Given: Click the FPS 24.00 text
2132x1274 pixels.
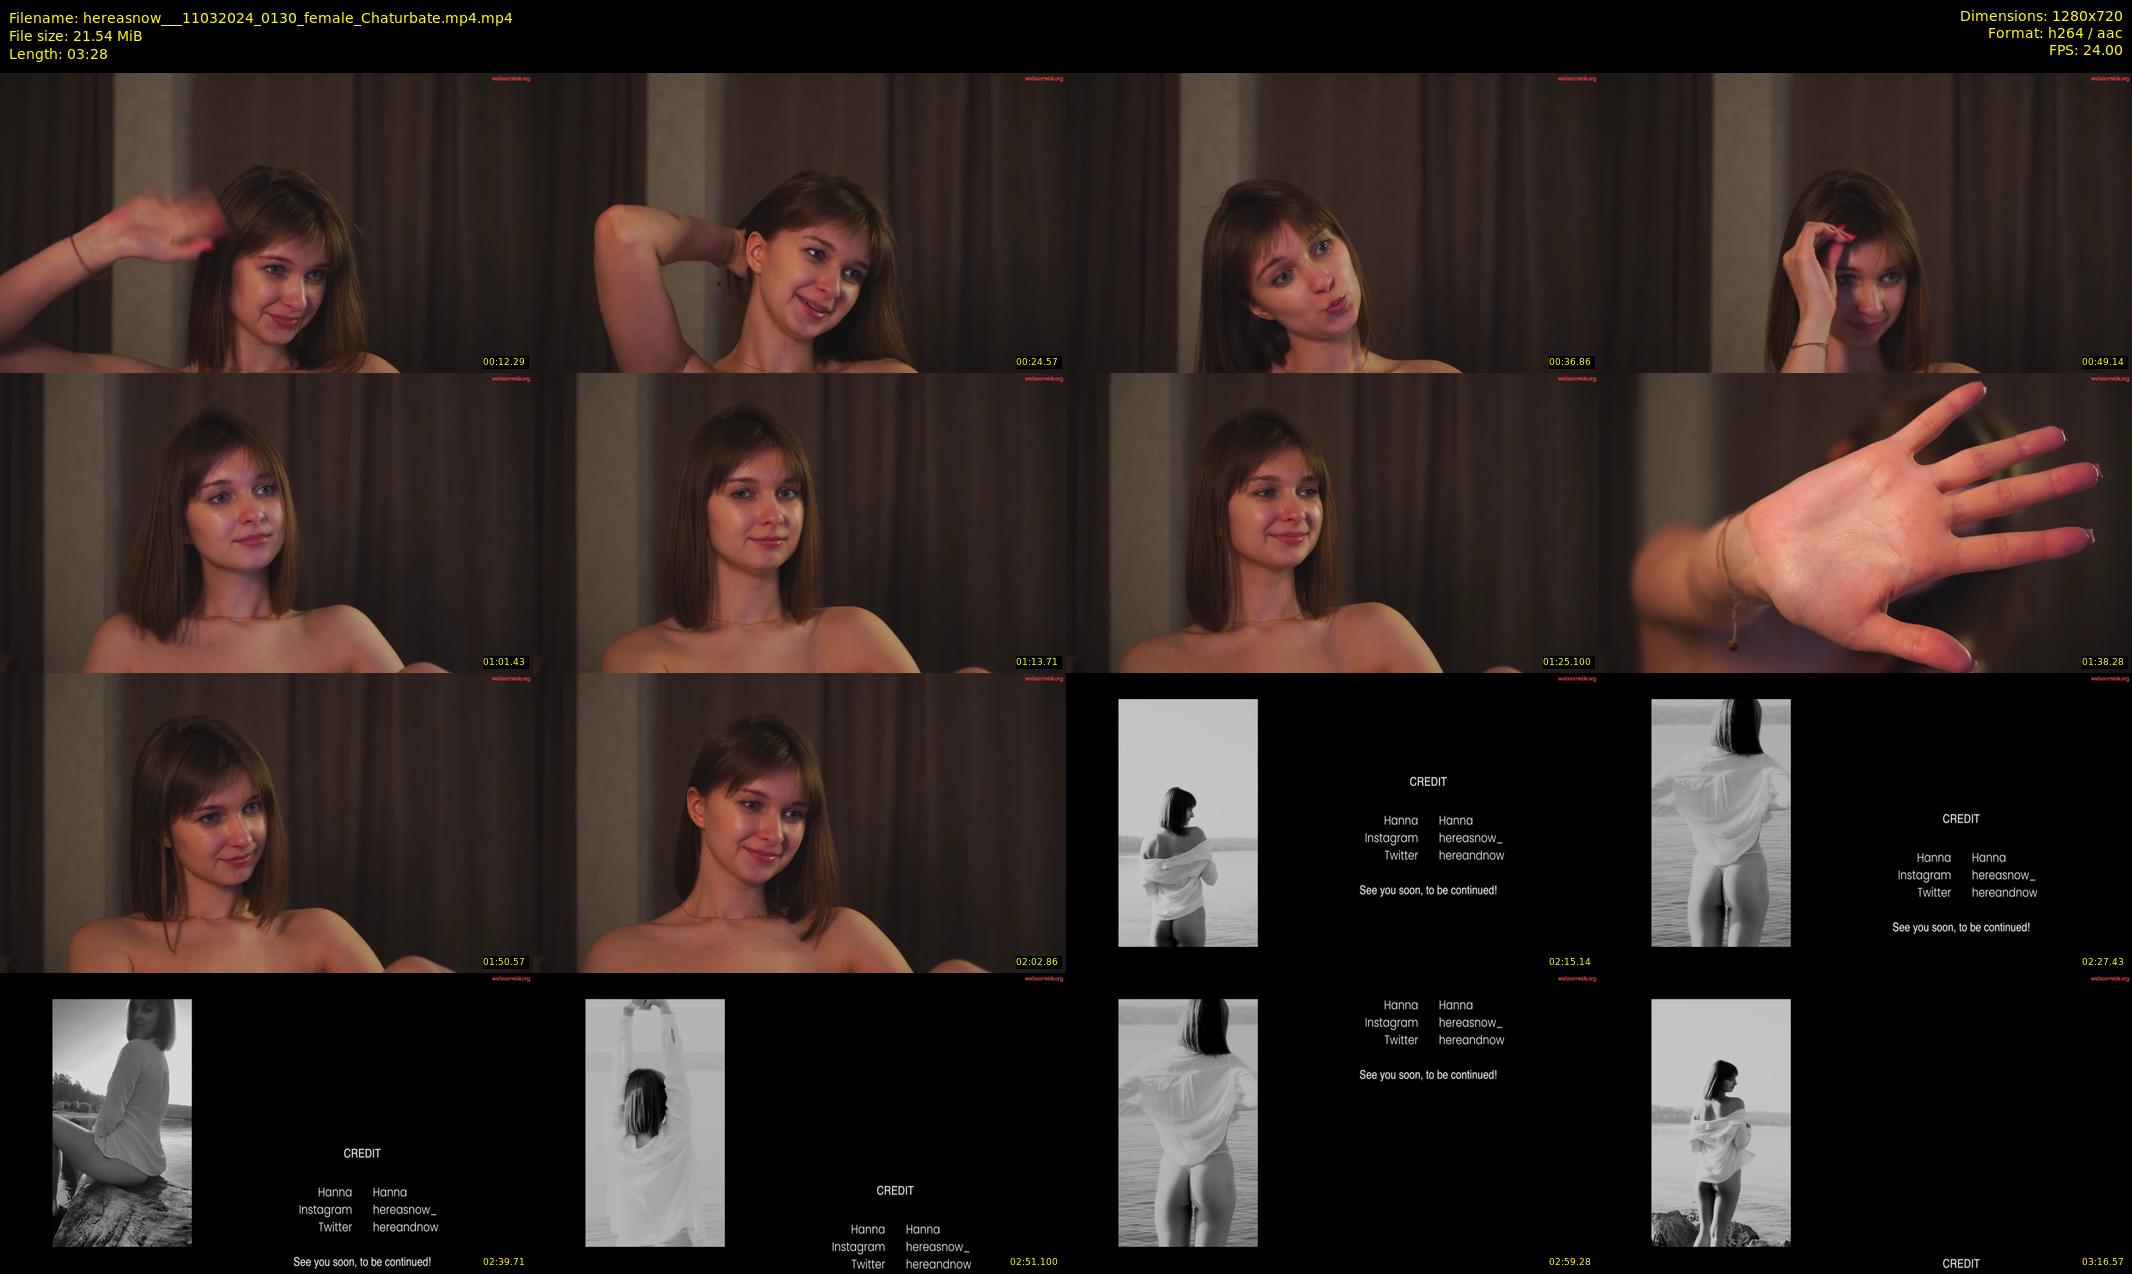Looking at the screenshot, I should [2085, 50].
